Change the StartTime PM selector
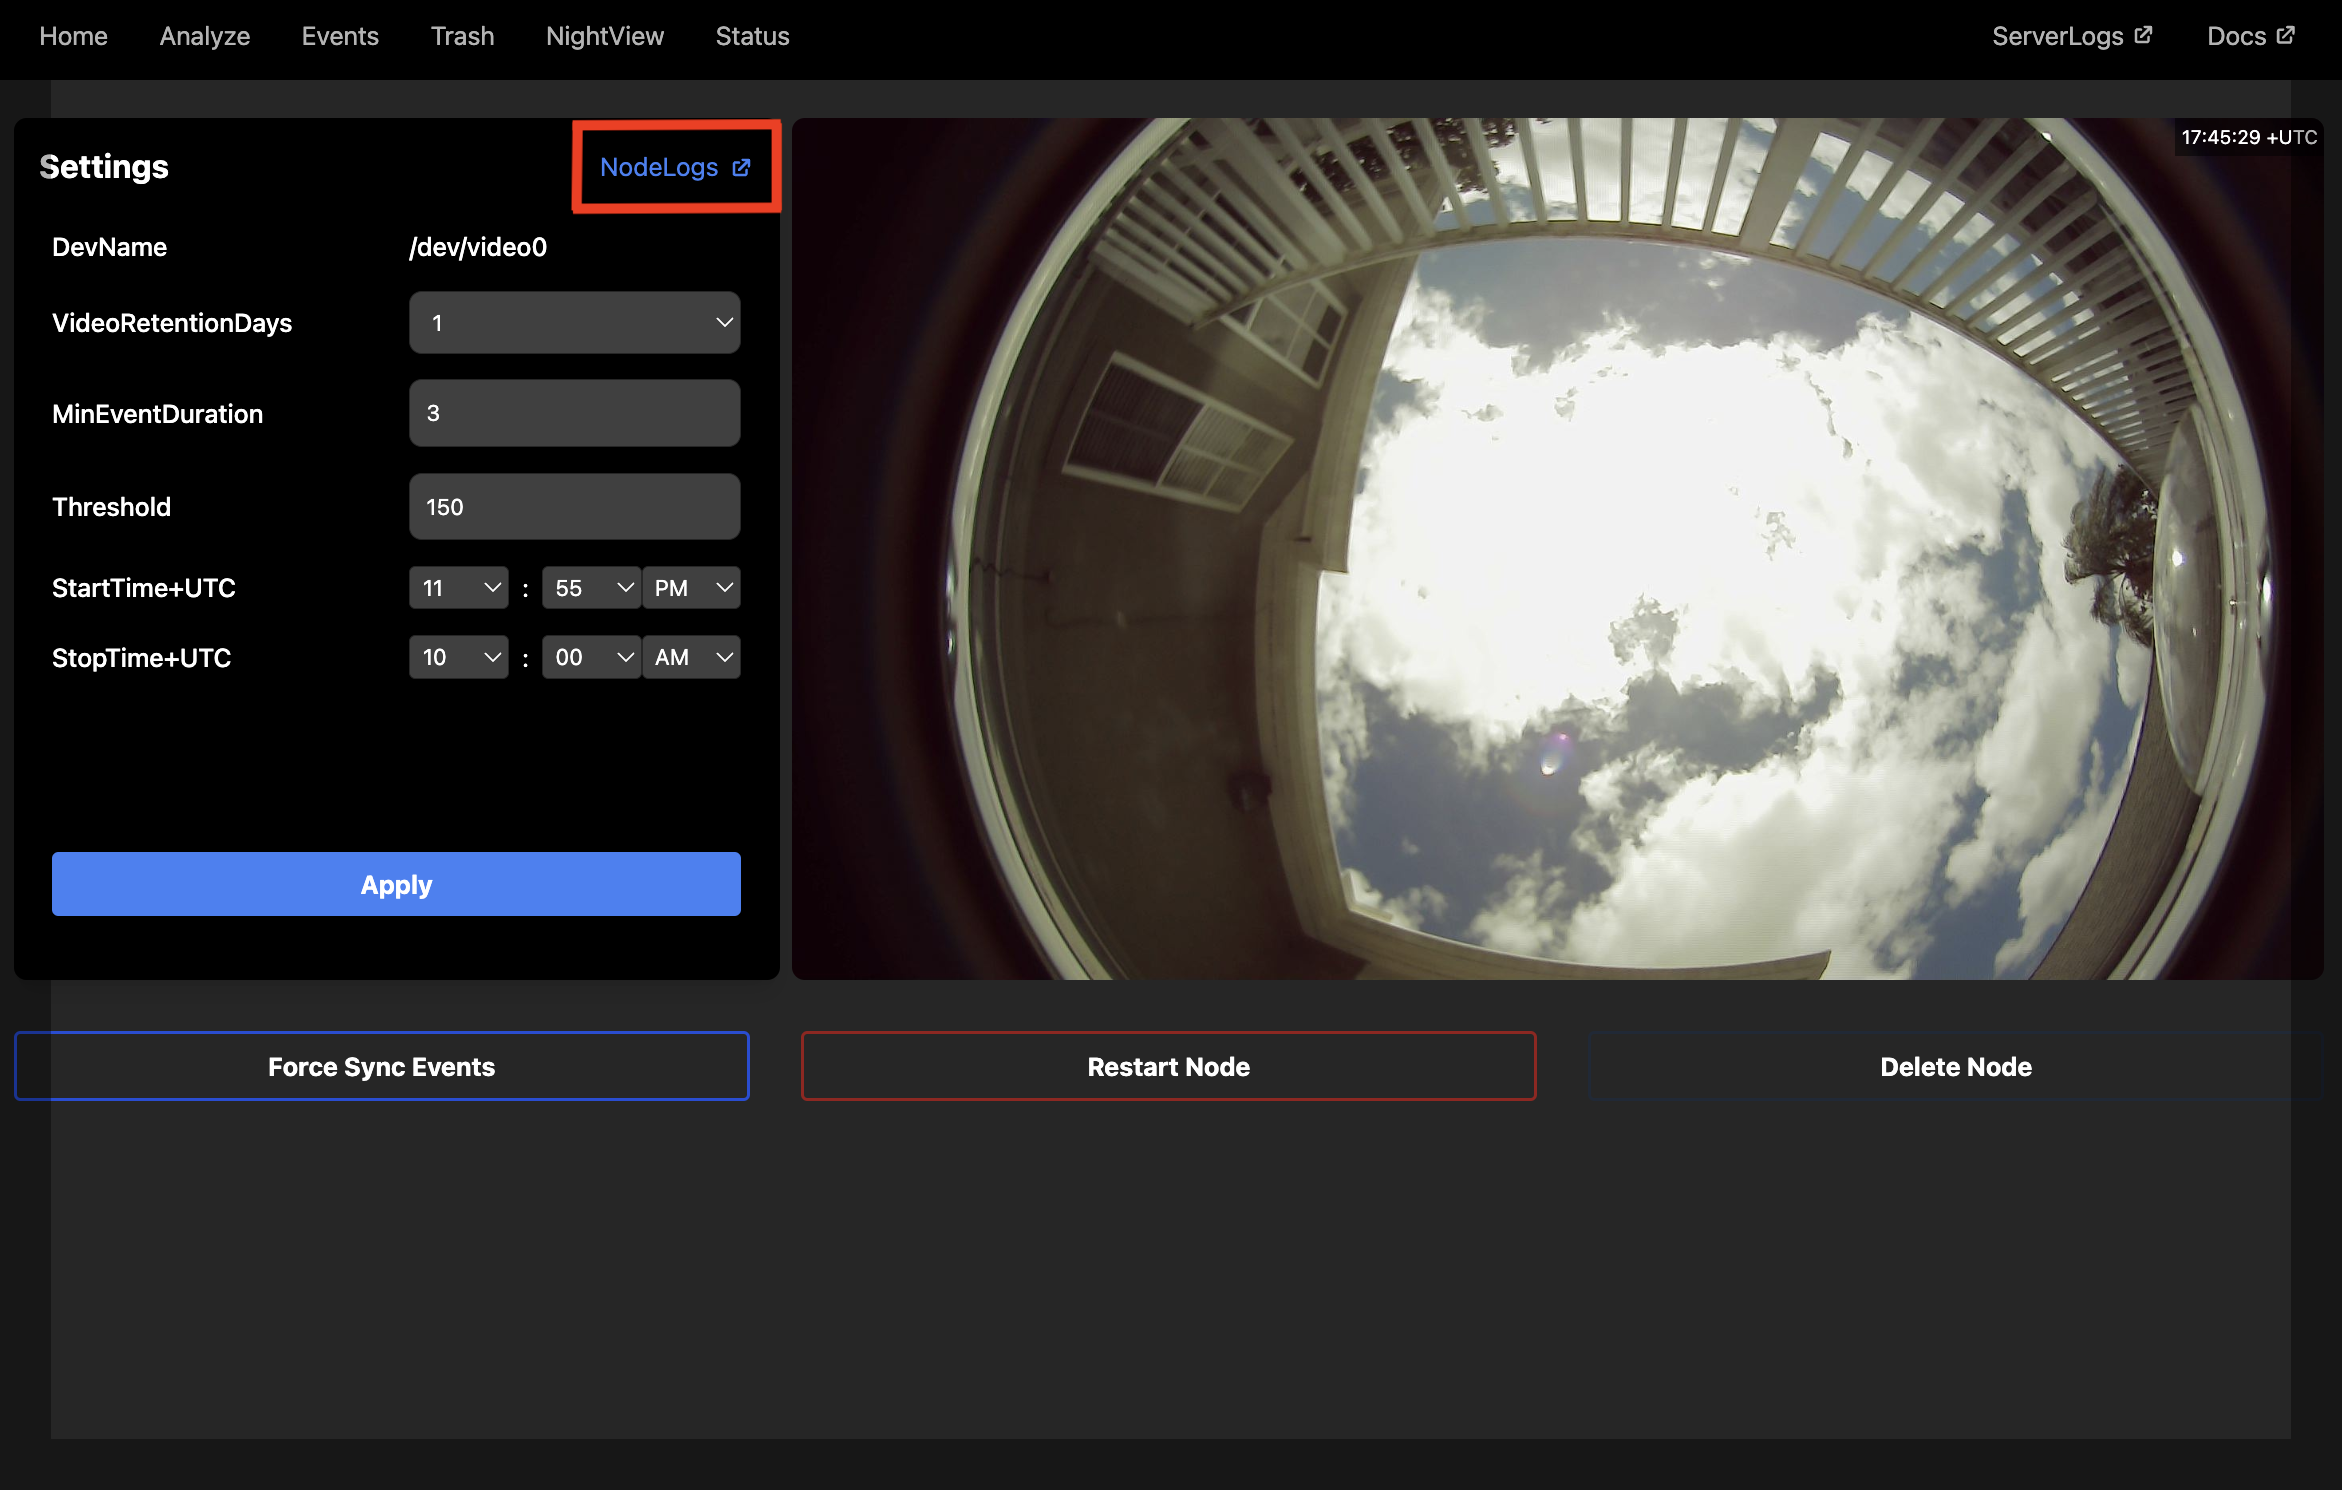The image size is (2342, 1490). [692, 588]
